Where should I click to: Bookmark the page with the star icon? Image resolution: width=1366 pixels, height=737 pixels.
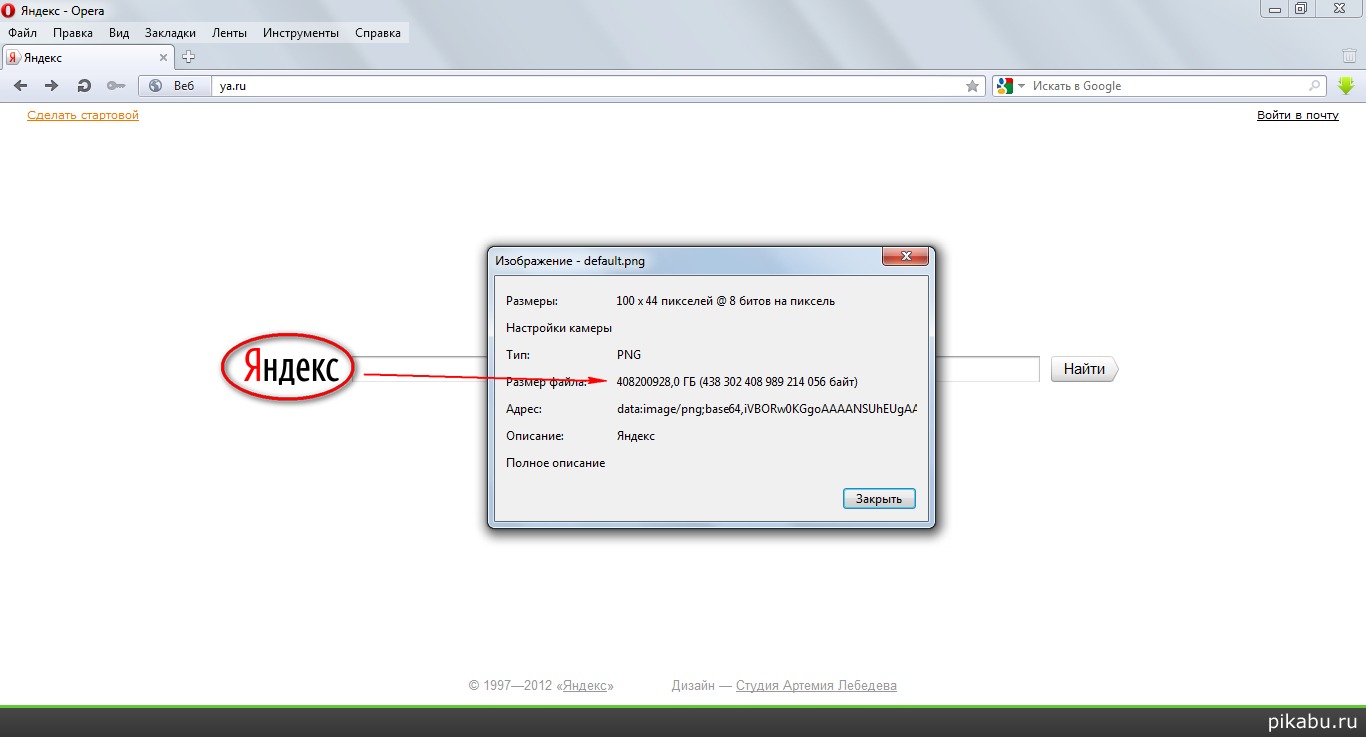click(x=972, y=86)
